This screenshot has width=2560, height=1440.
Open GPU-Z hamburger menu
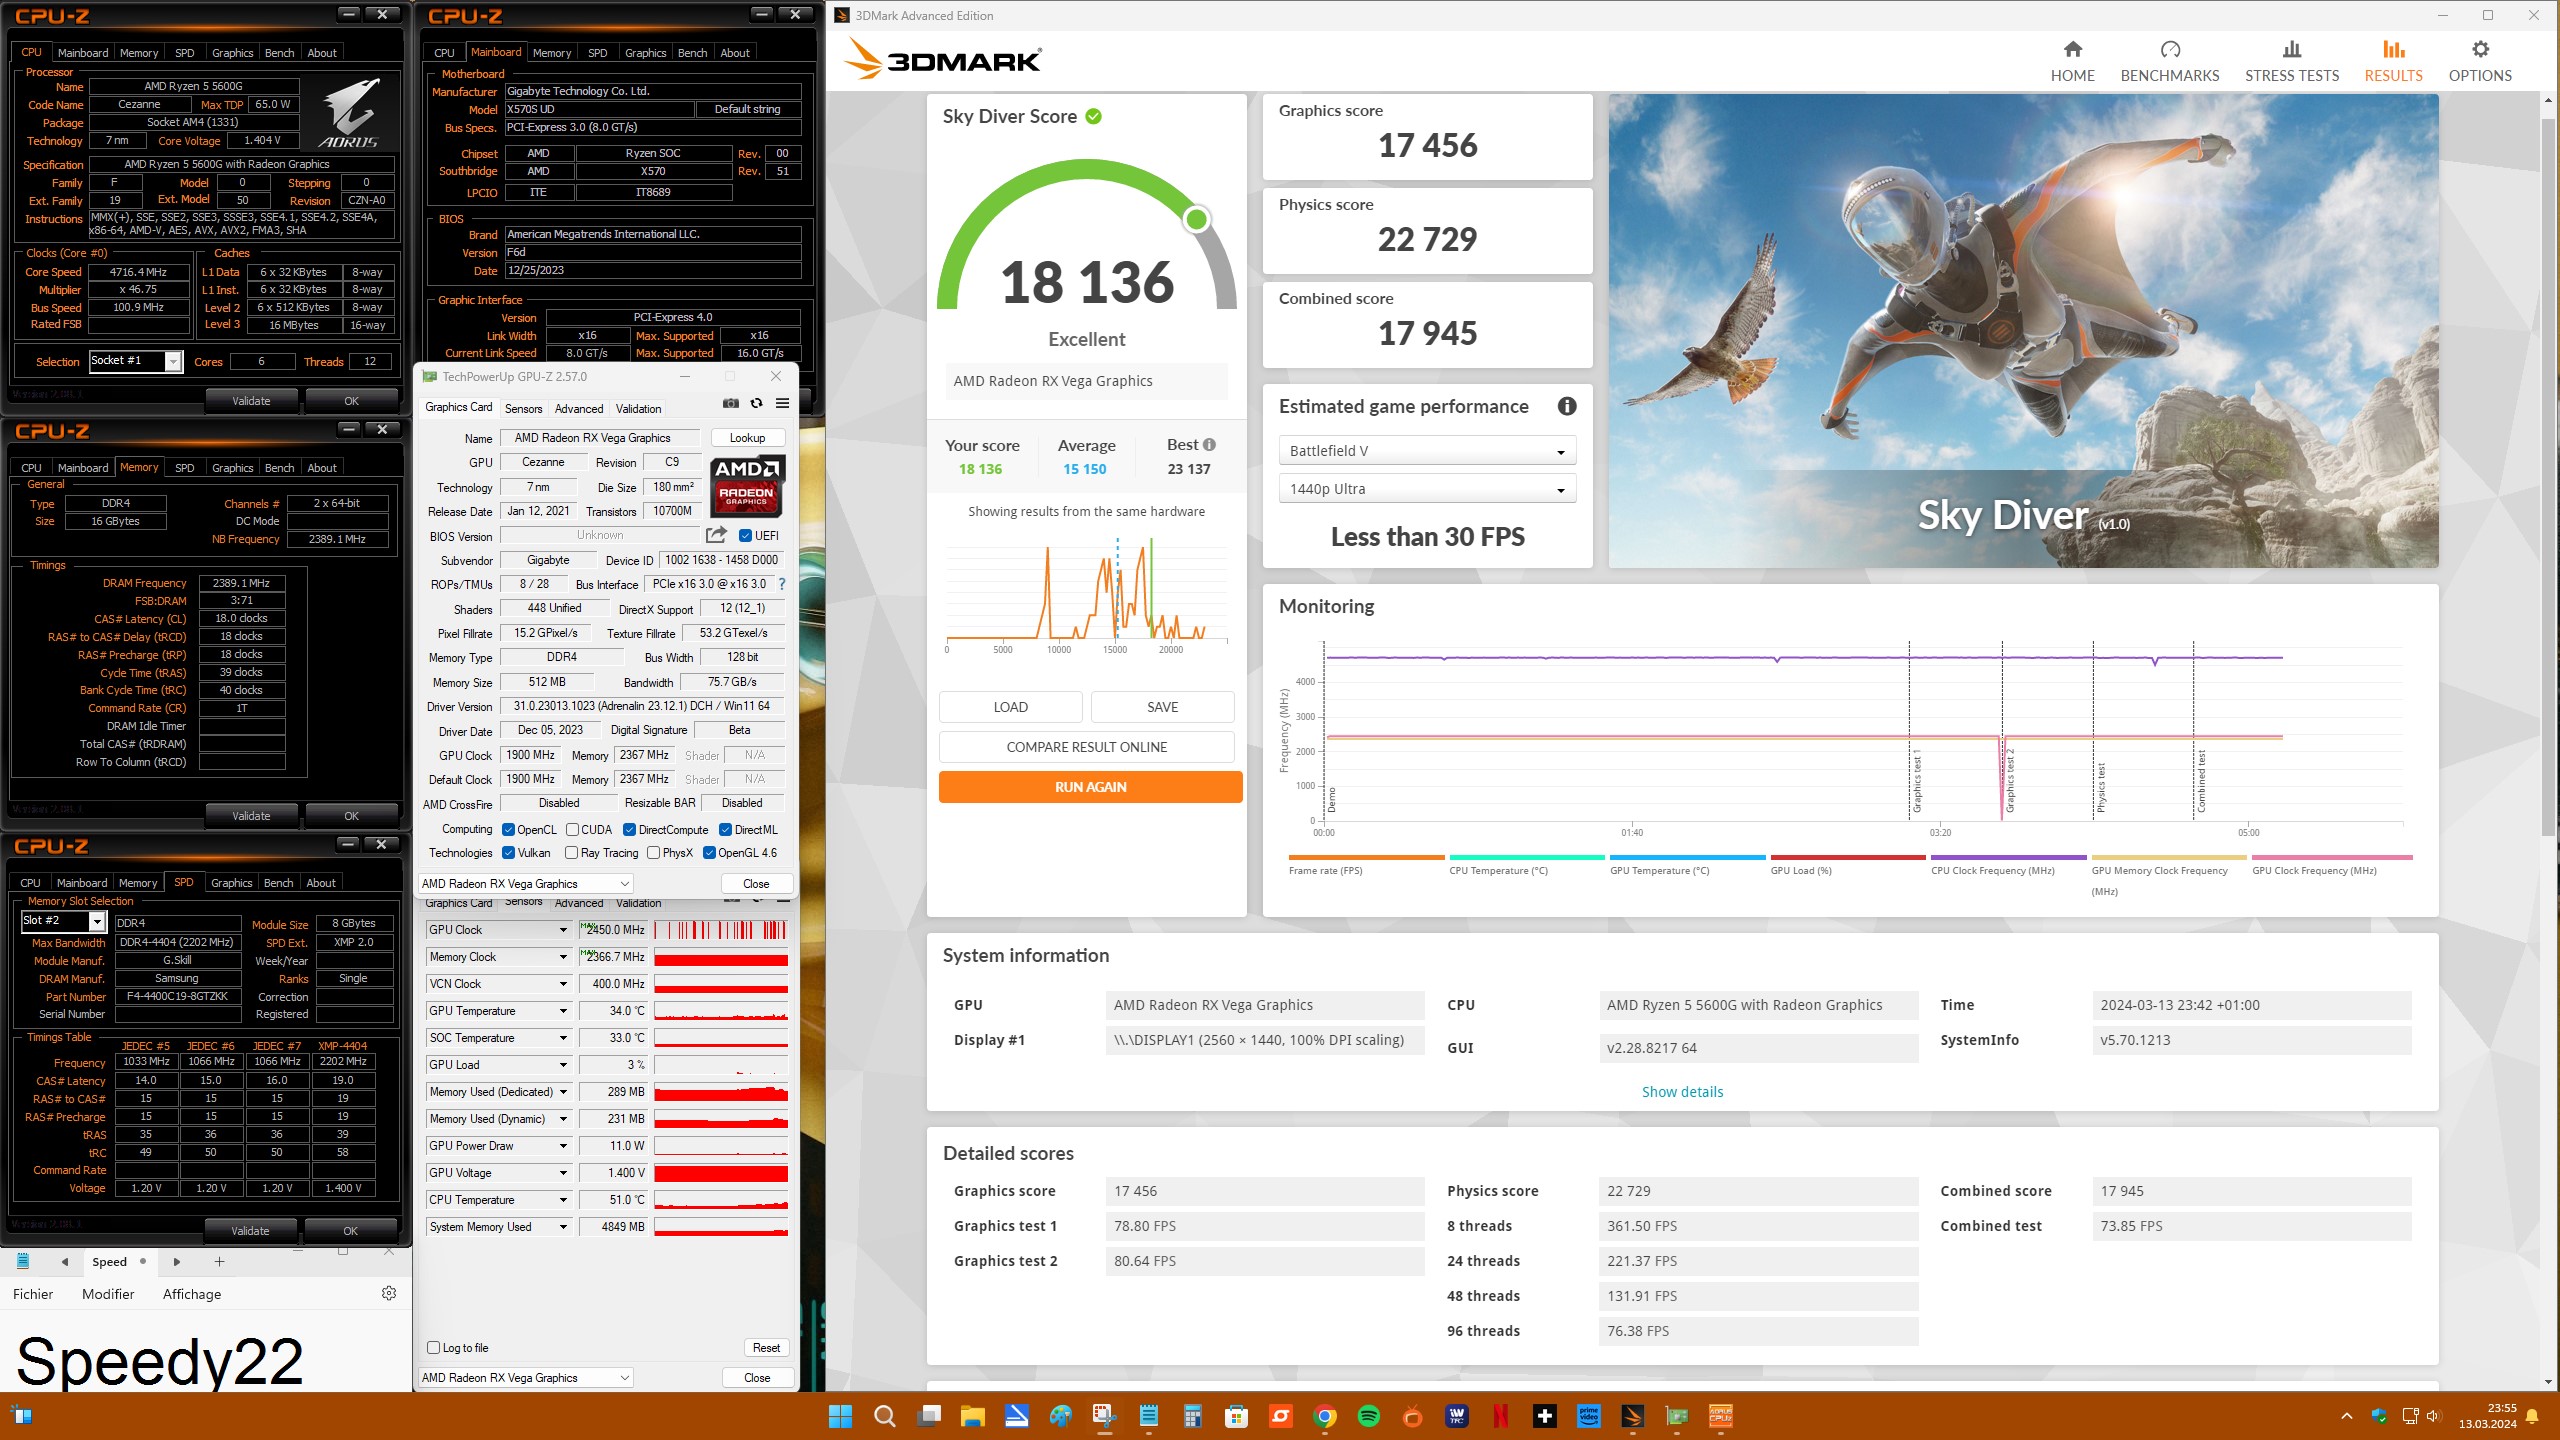pos(782,403)
